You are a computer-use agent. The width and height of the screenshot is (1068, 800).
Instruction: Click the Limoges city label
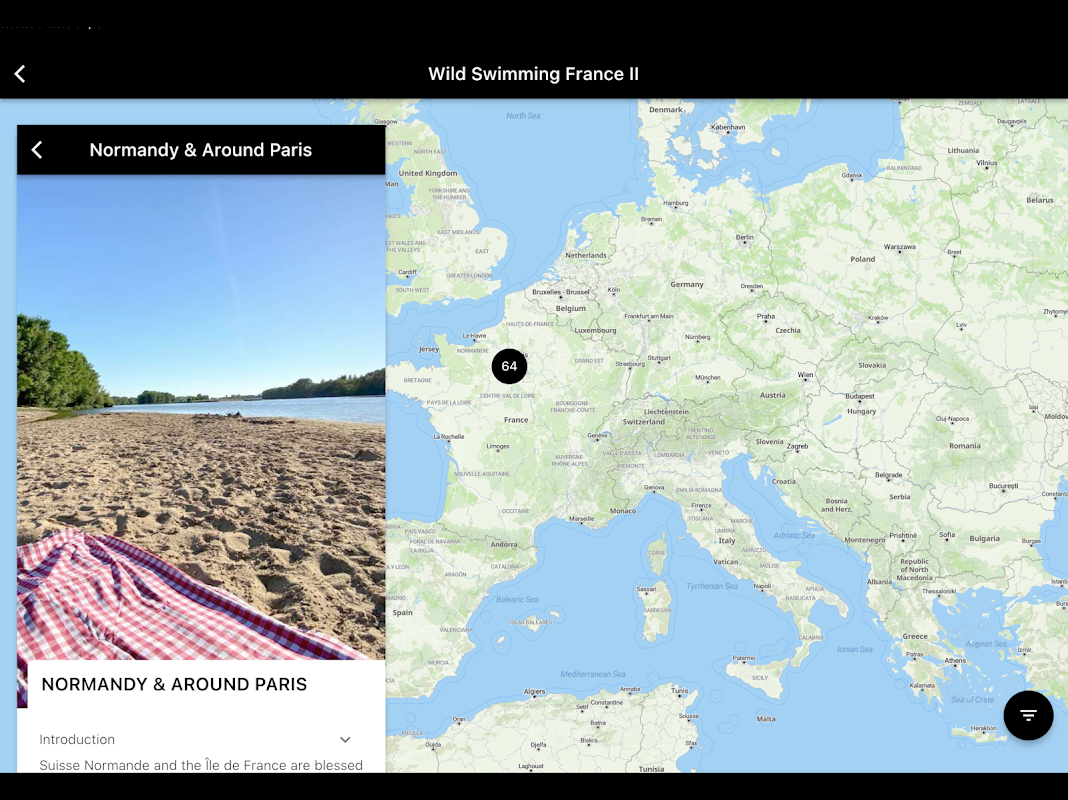497,447
